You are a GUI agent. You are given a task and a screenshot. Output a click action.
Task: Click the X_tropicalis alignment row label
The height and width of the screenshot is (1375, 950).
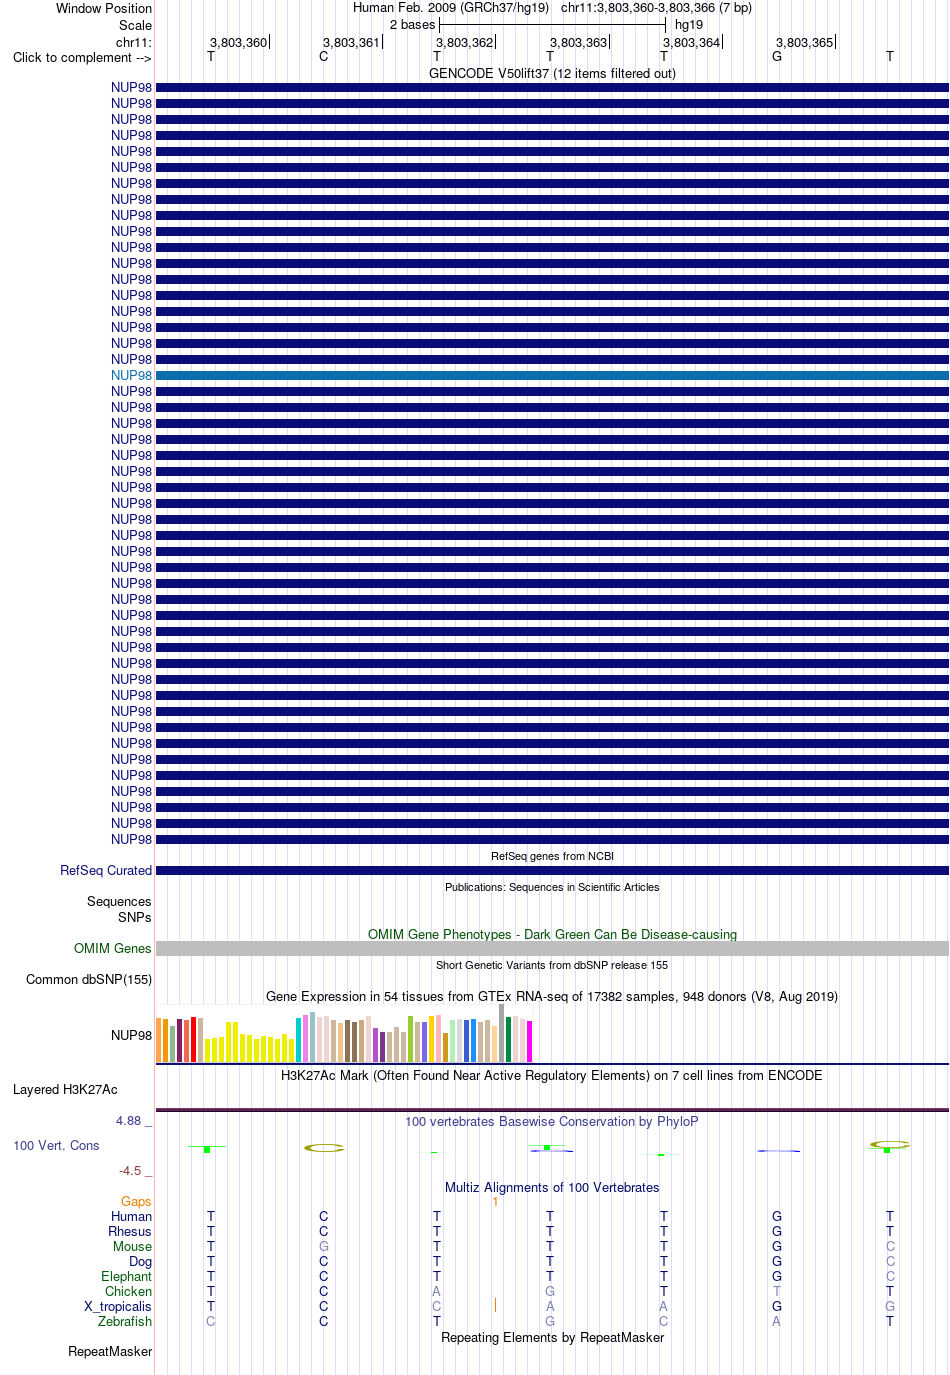[118, 1306]
